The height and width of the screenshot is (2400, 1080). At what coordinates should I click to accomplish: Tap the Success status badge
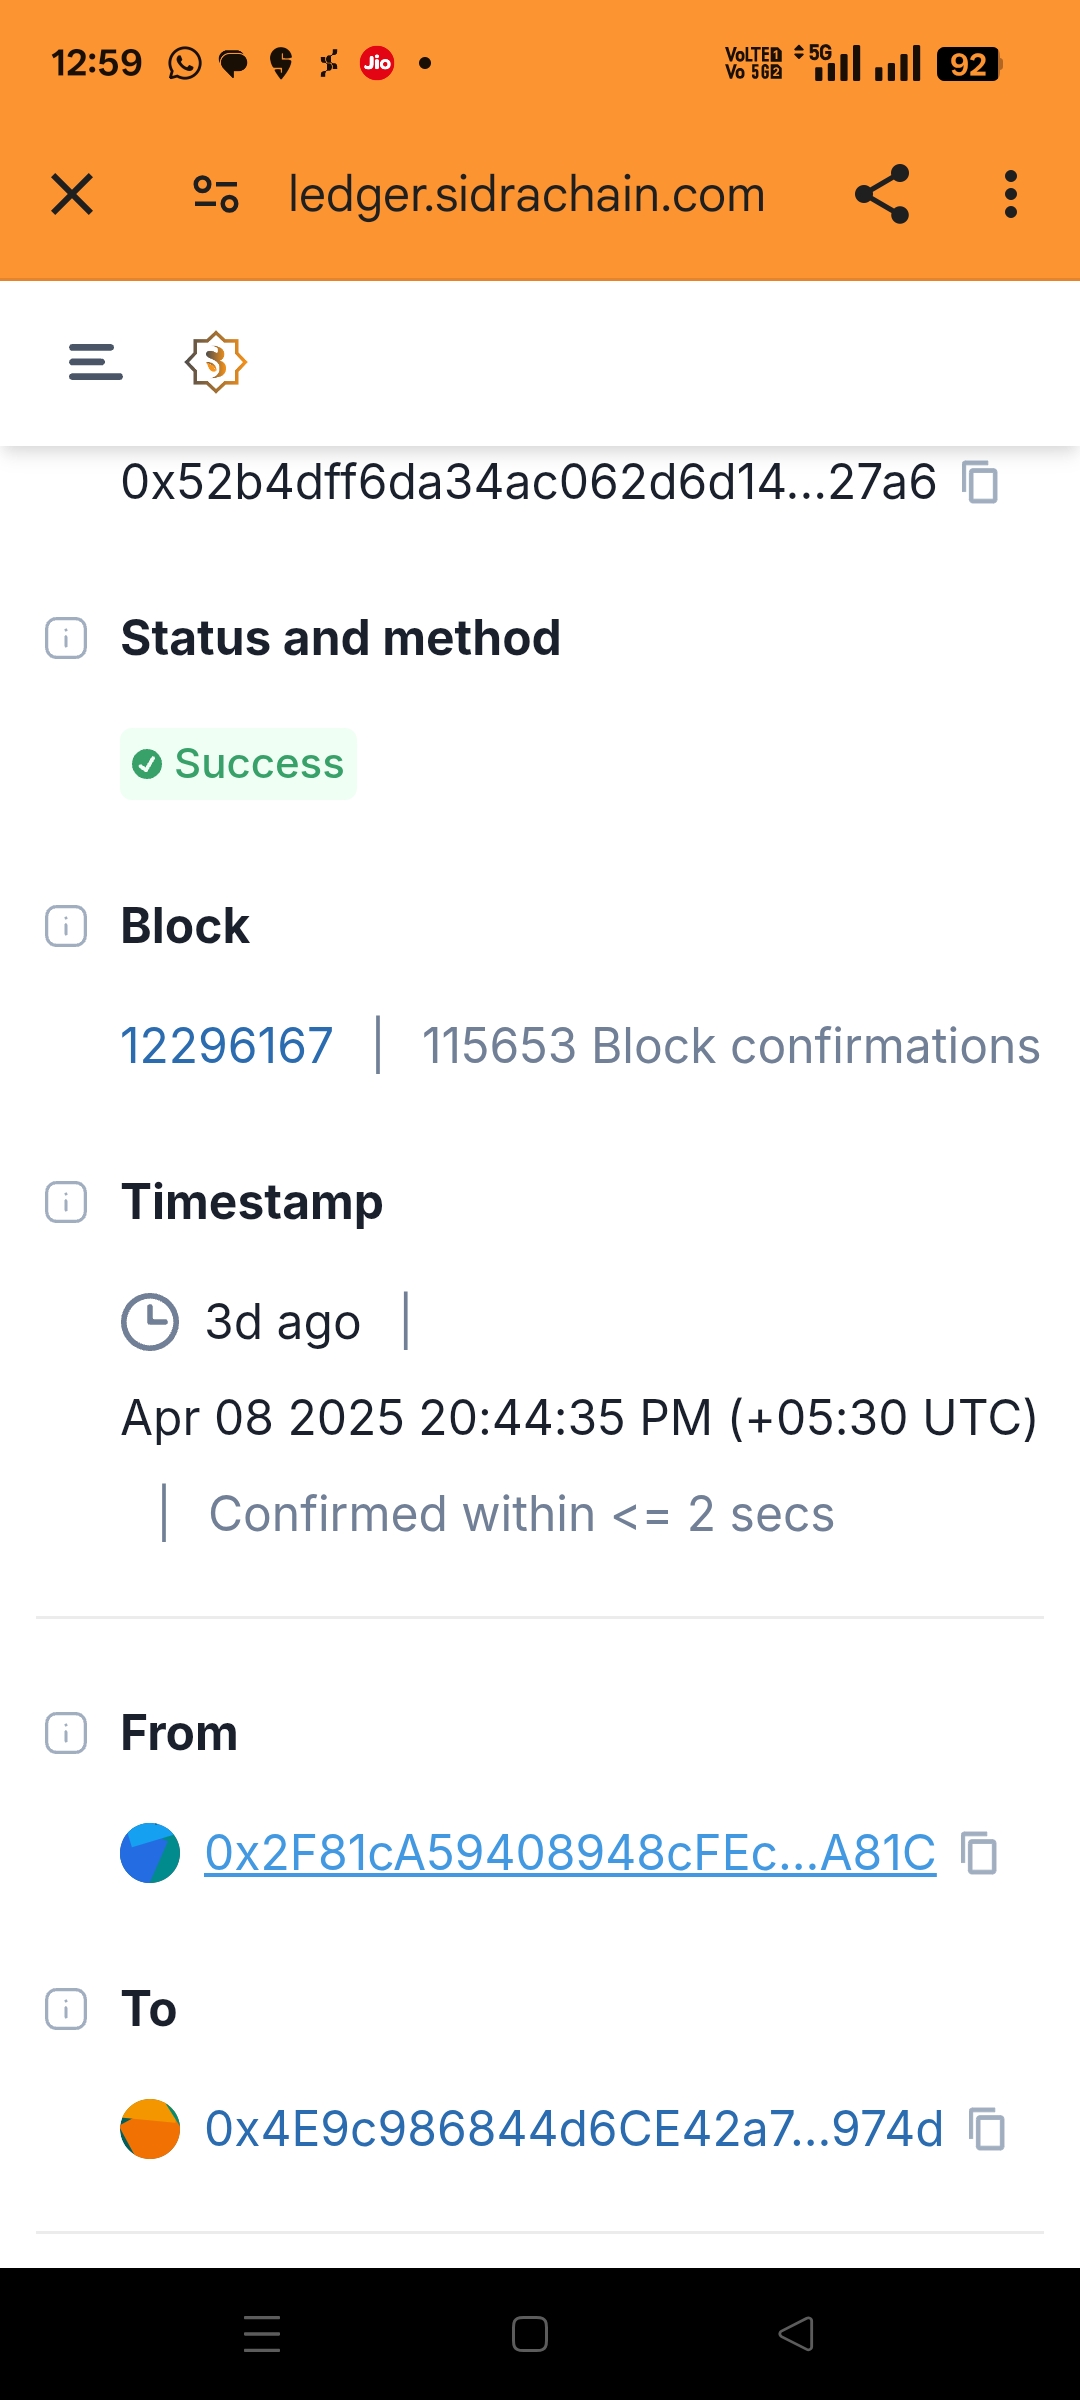[239, 764]
